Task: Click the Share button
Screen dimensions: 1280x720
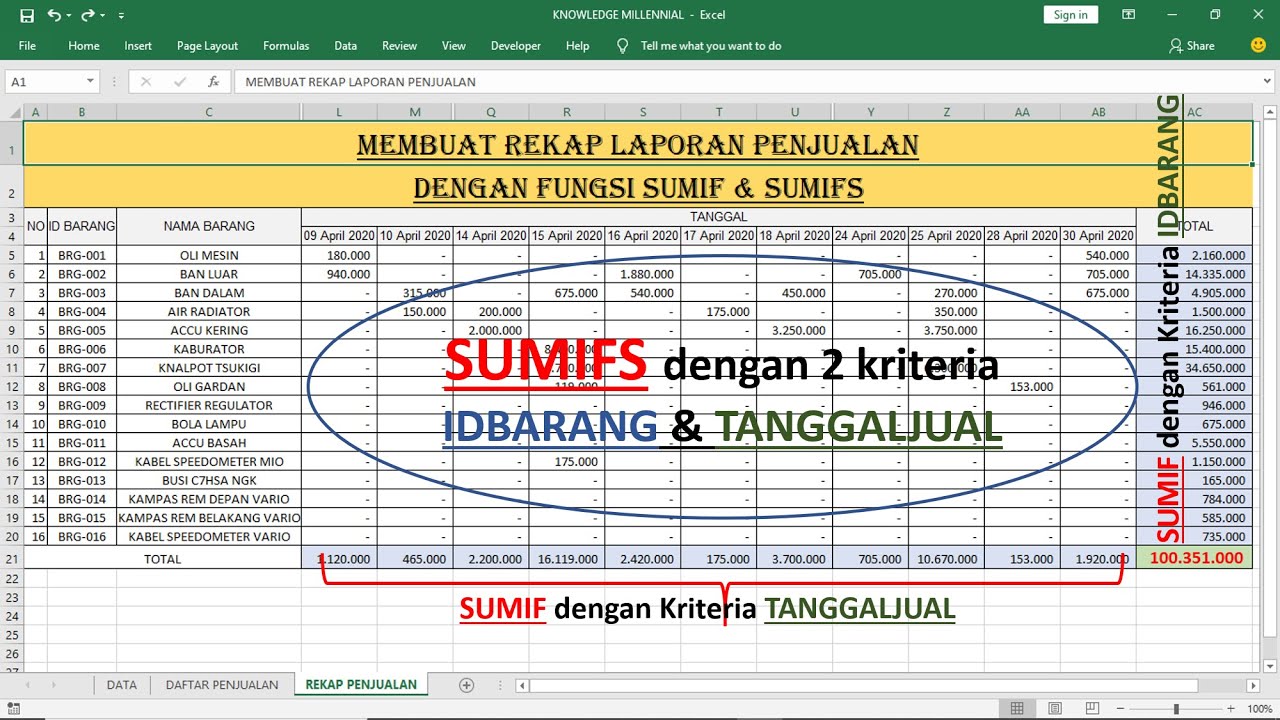Action: pyautogui.click(x=1191, y=46)
